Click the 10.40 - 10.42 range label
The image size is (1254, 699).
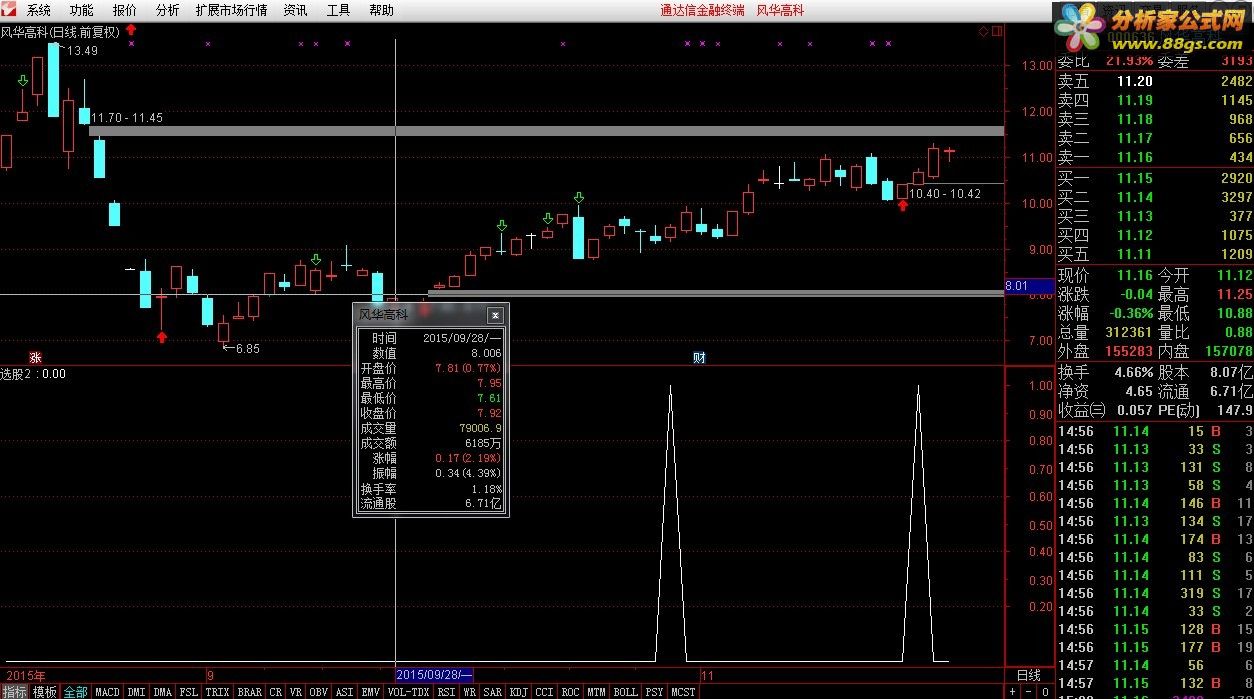945,194
